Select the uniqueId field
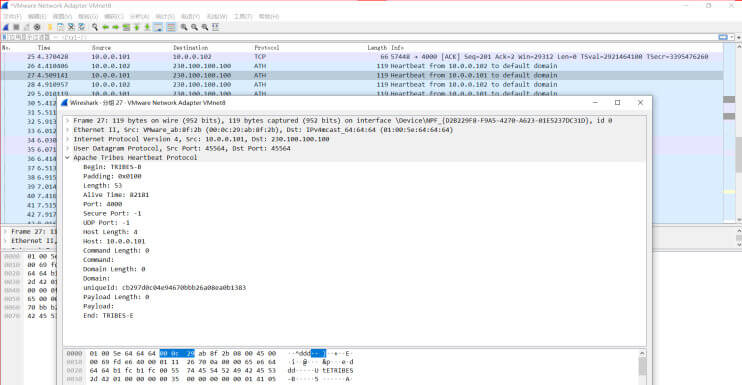 point(165,288)
